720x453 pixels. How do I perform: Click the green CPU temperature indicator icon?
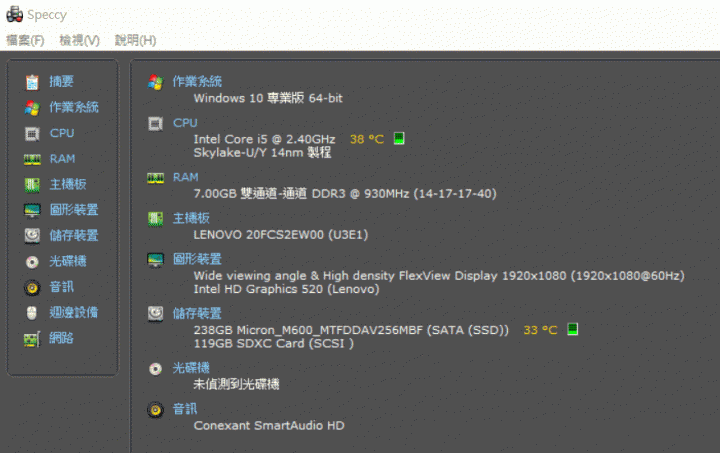pos(399,138)
